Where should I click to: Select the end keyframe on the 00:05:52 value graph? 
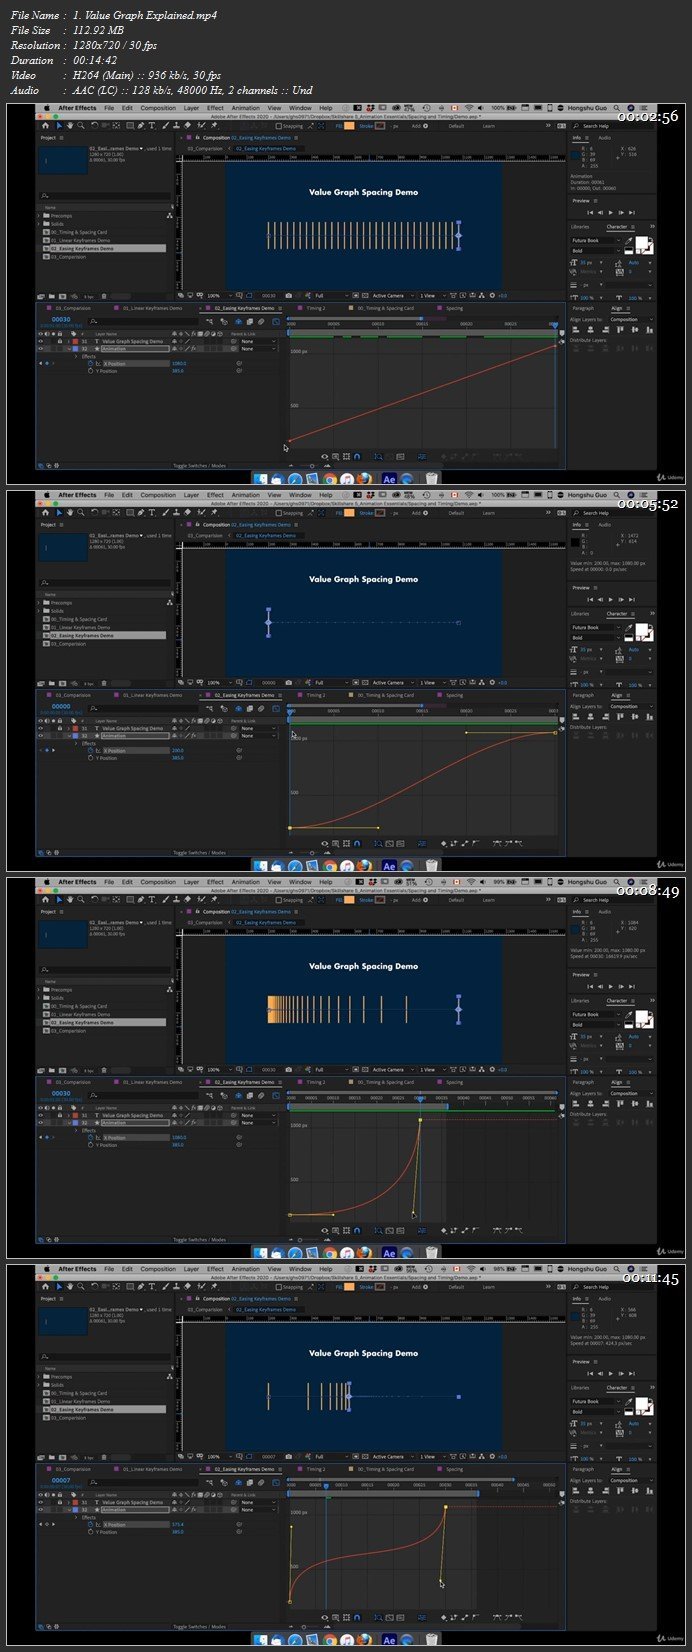pos(556,733)
